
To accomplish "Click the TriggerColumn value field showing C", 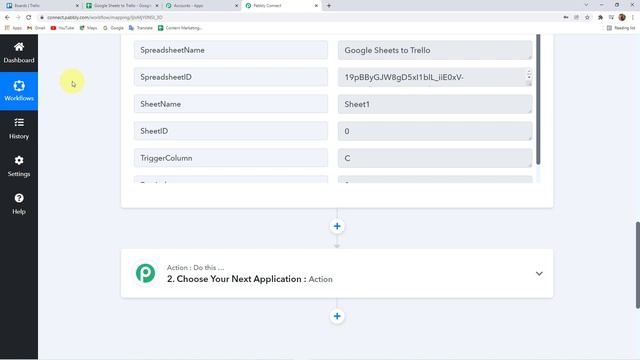I will tap(435, 158).
